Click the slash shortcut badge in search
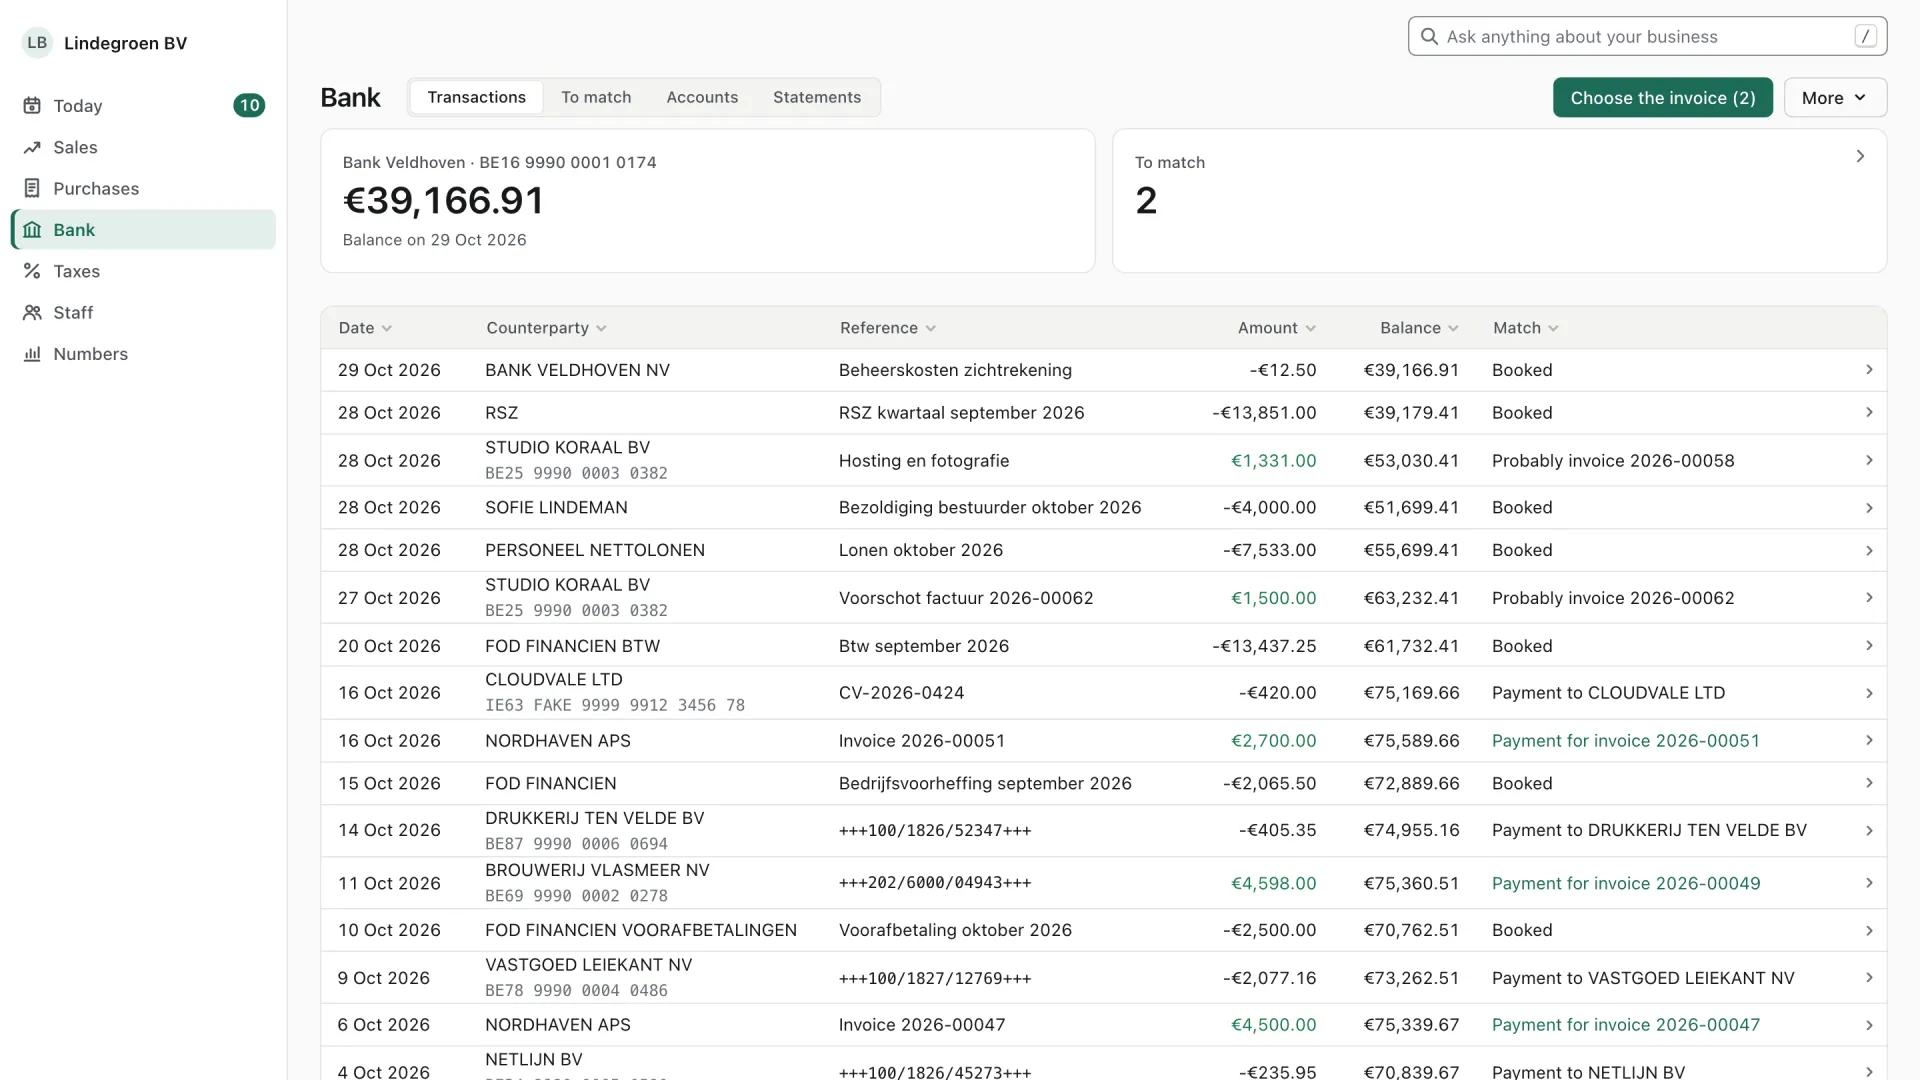Viewport: 1920px width, 1080px height. tap(1865, 36)
